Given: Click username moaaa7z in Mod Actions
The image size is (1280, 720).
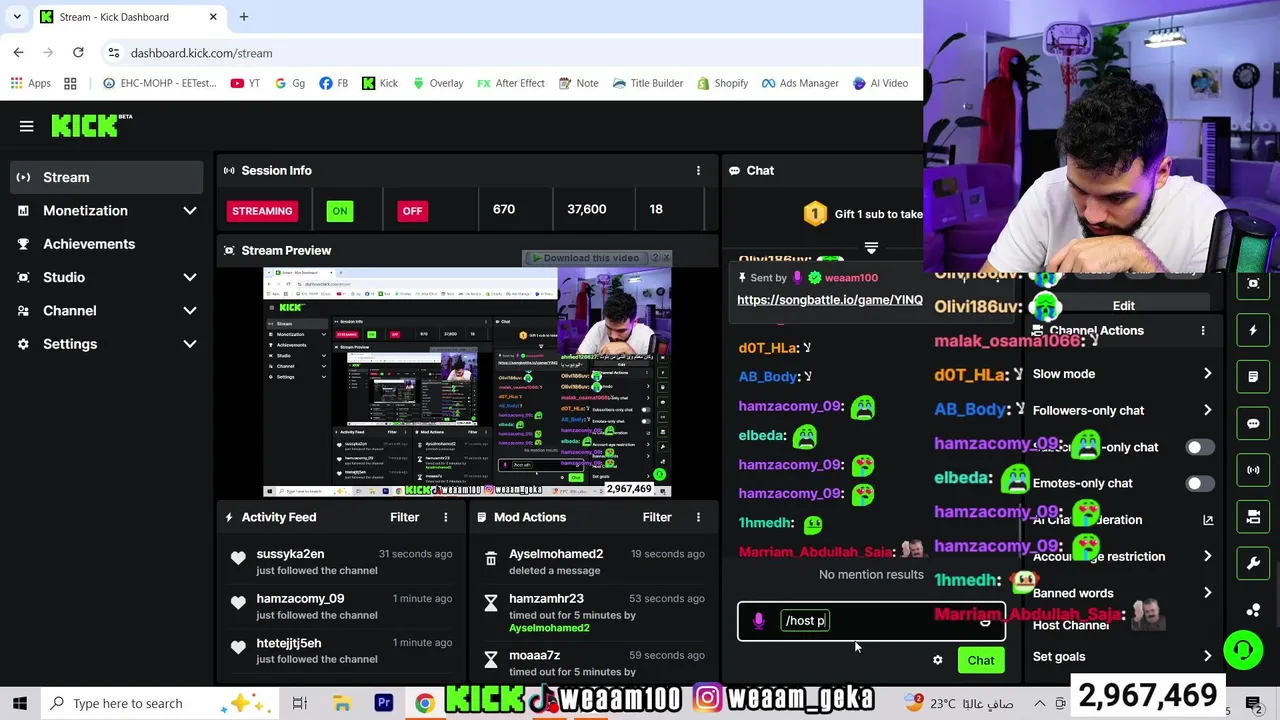Looking at the screenshot, I should coord(534,655).
